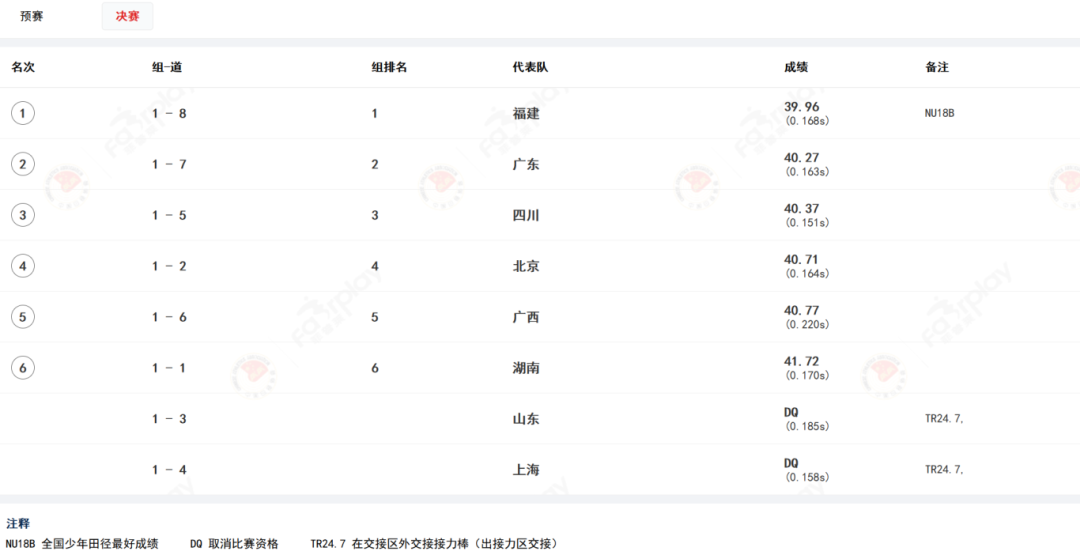Click the rank 2 circle badge
The image size is (1080, 555).
tap(23, 164)
